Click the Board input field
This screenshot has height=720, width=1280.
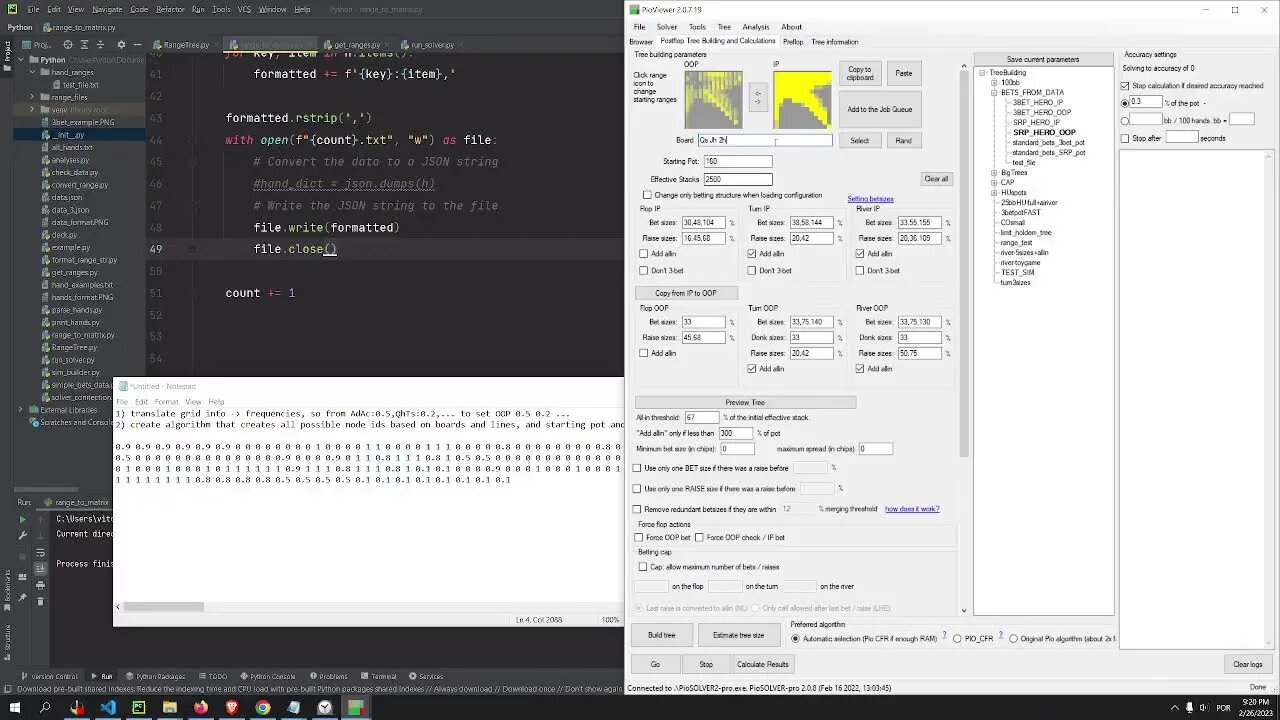click(765, 140)
